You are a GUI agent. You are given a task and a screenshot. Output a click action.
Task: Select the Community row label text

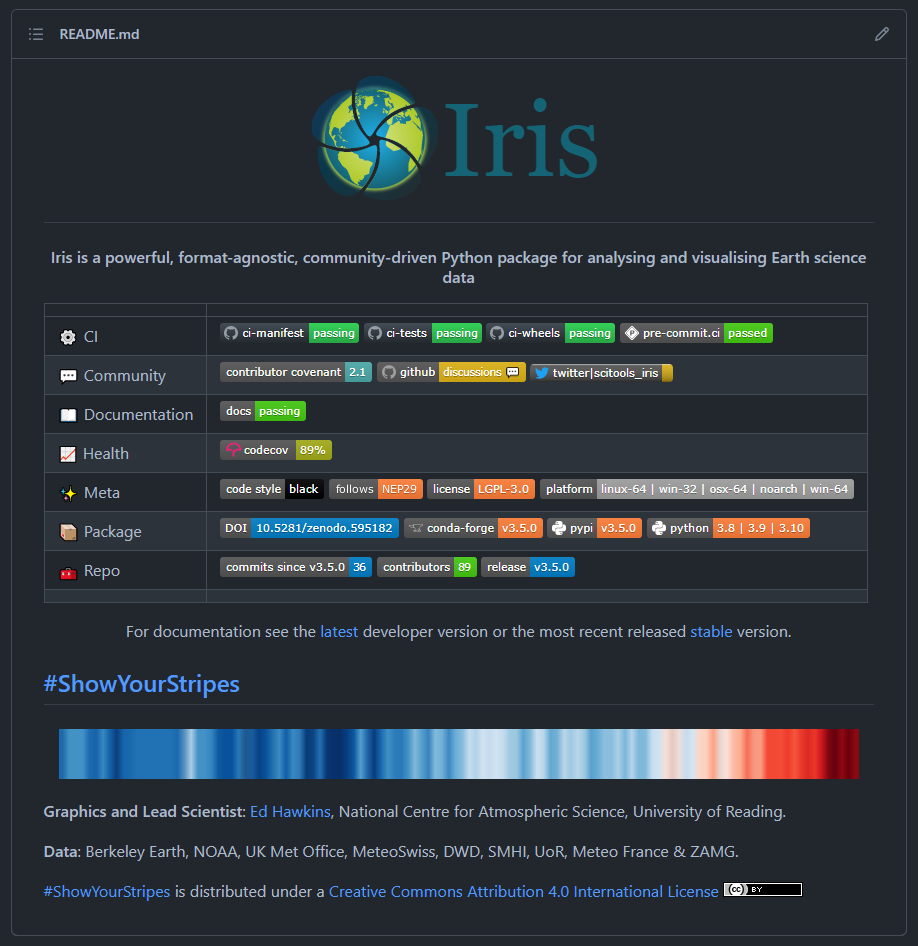pyautogui.click(x=125, y=376)
